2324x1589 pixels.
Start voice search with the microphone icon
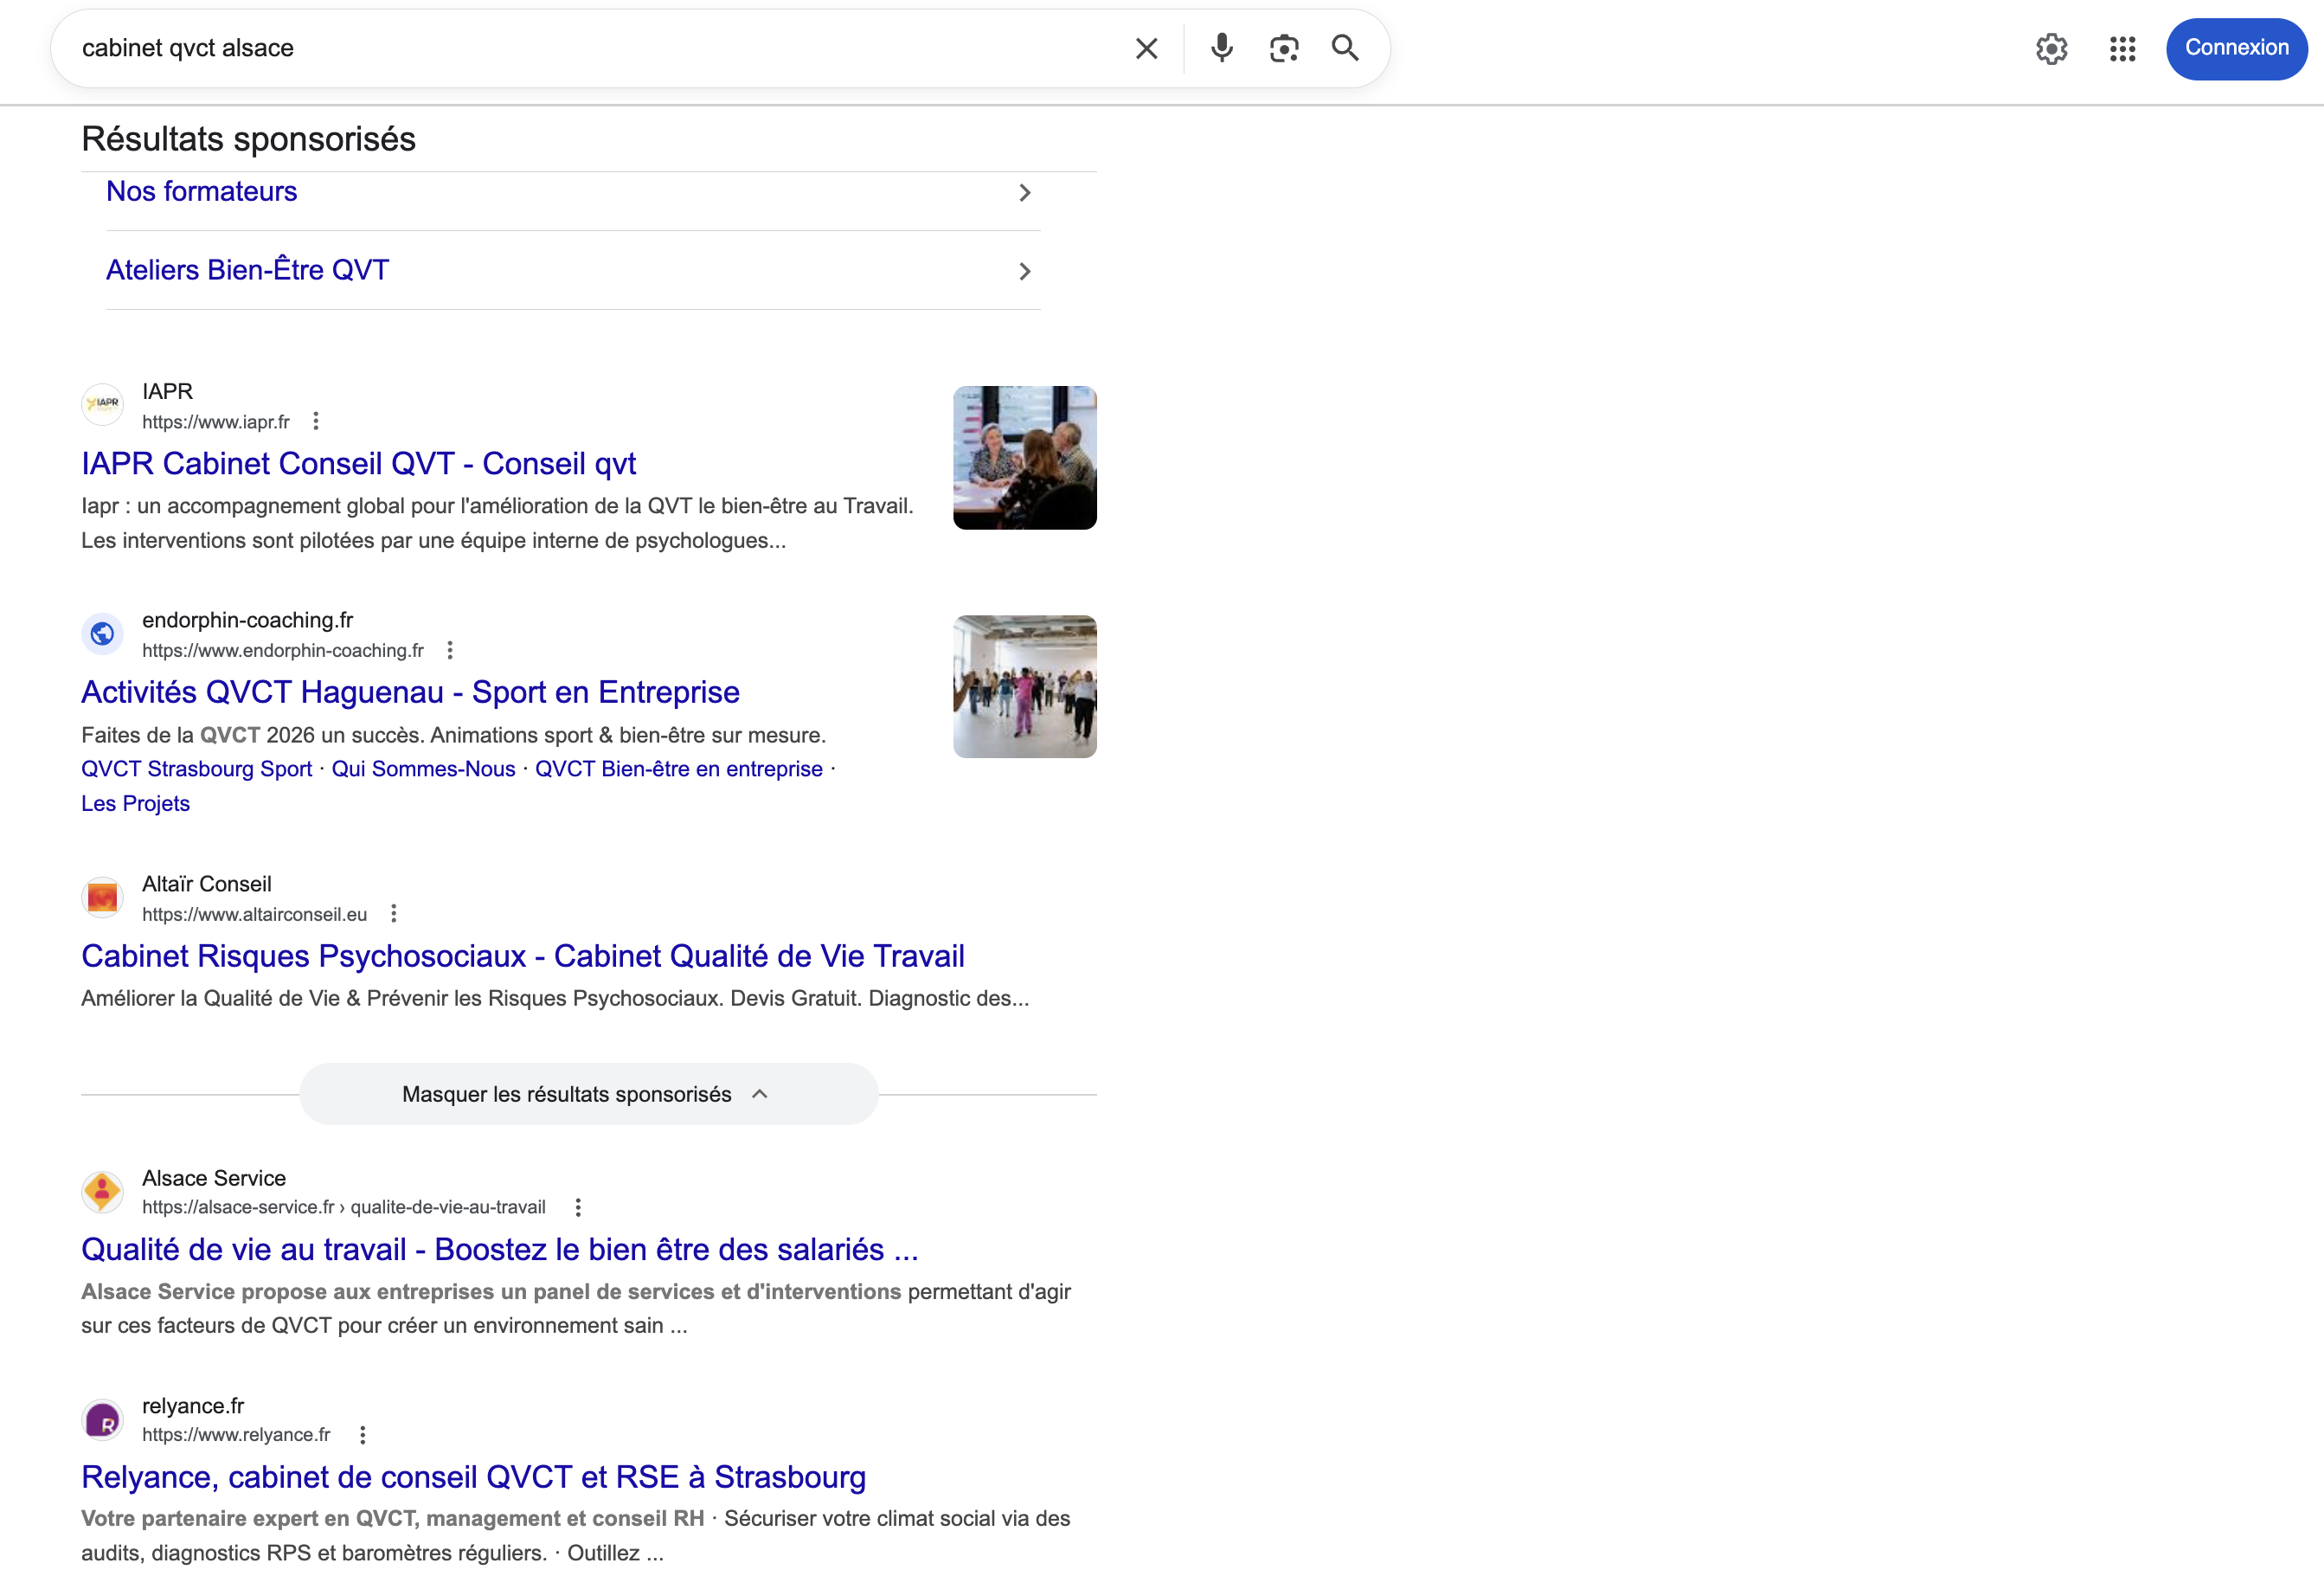tap(1221, 48)
